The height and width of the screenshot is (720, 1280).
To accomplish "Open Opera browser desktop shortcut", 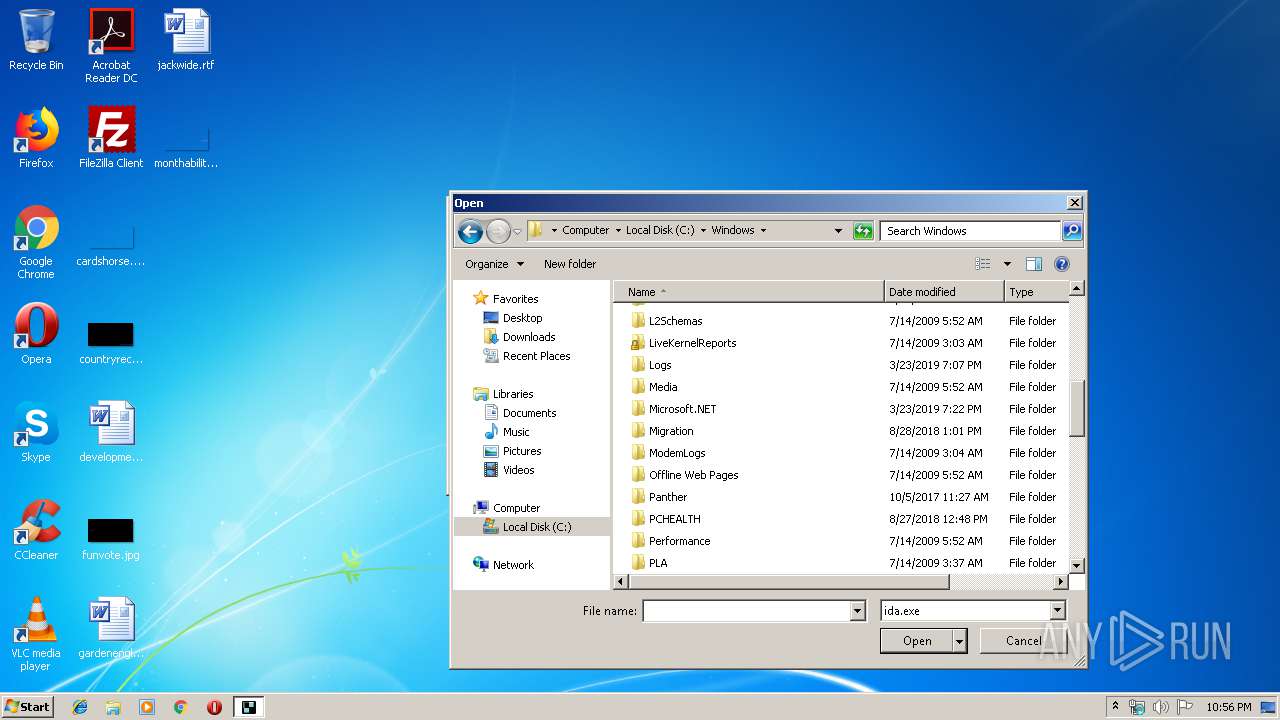I will [x=36, y=334].
